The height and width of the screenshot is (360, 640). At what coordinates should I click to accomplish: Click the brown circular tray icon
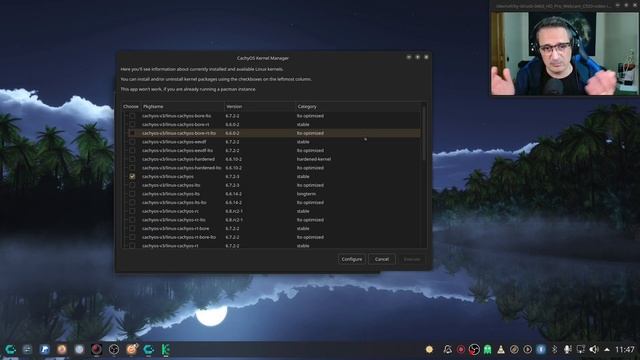514,349
